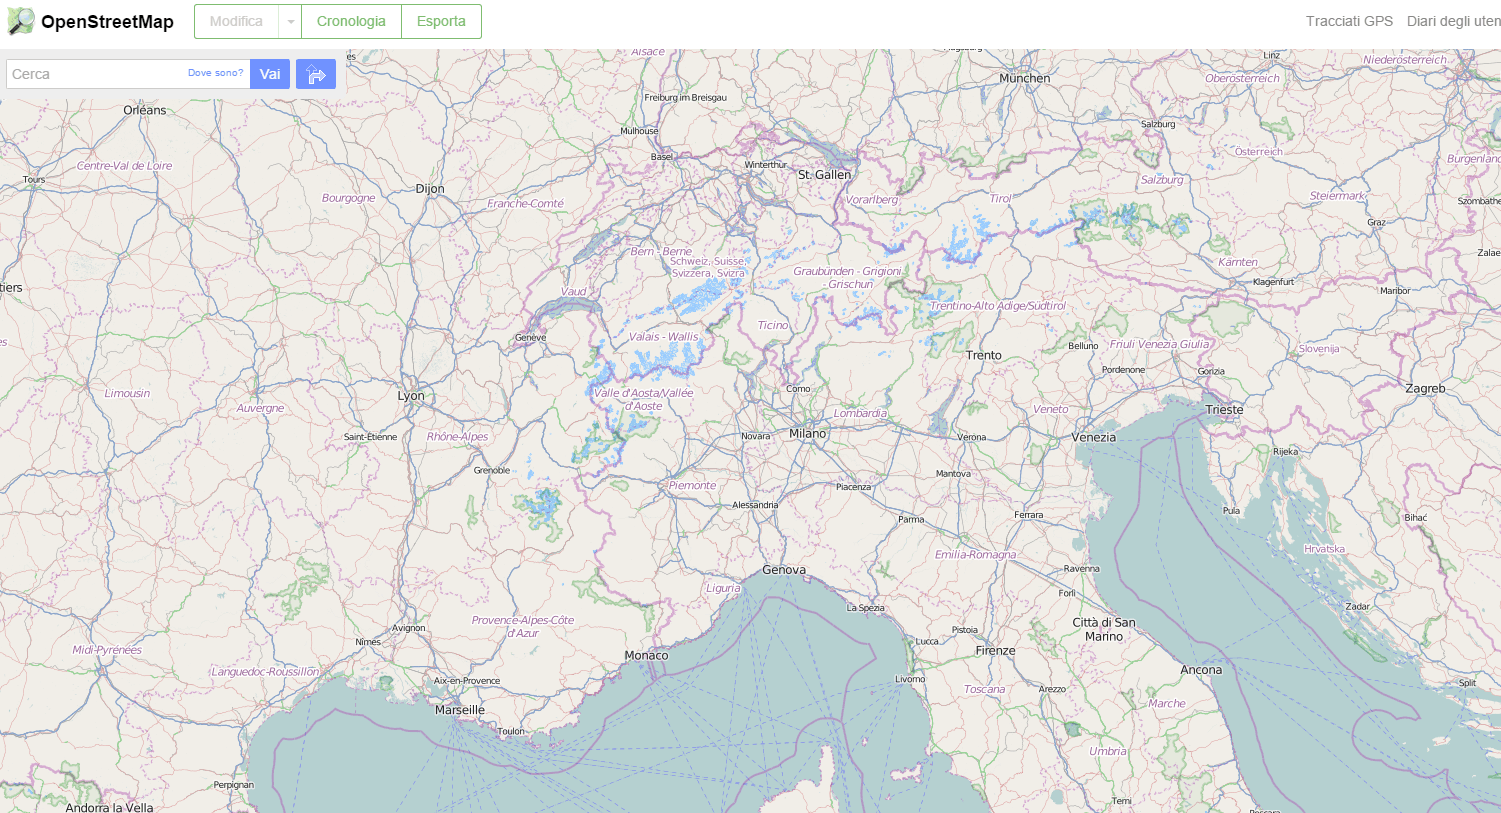Image resolution: width=1501 pixels, height=813 pixels.
Task: Click the Lyon city label
Action: pos(411,396)
